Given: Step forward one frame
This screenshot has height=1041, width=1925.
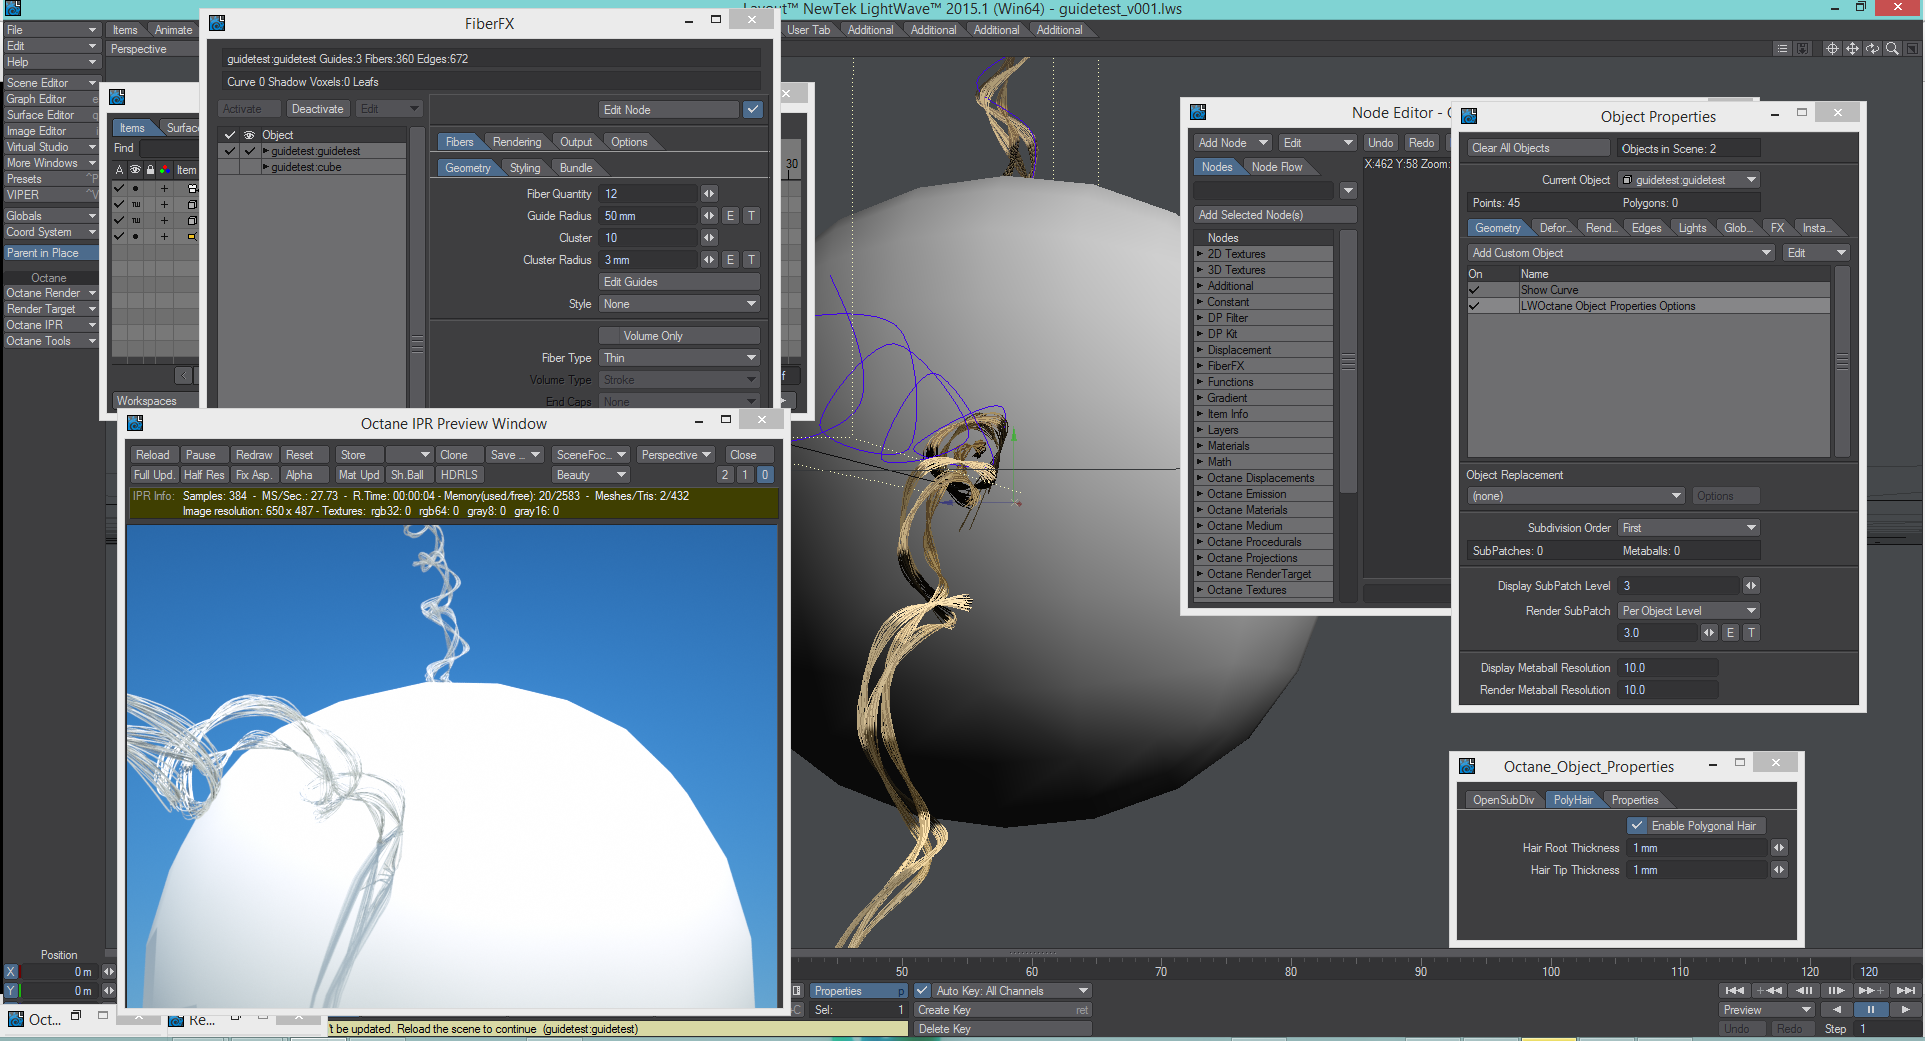Looking at the screenshot, I should pyautogui.click(x=1837, y=990).
